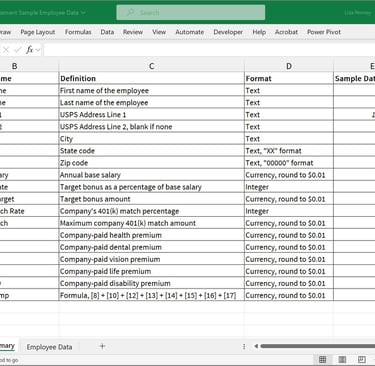Select cell 'Target bonus as a percentage of base salary'

(x=152, y=187)
